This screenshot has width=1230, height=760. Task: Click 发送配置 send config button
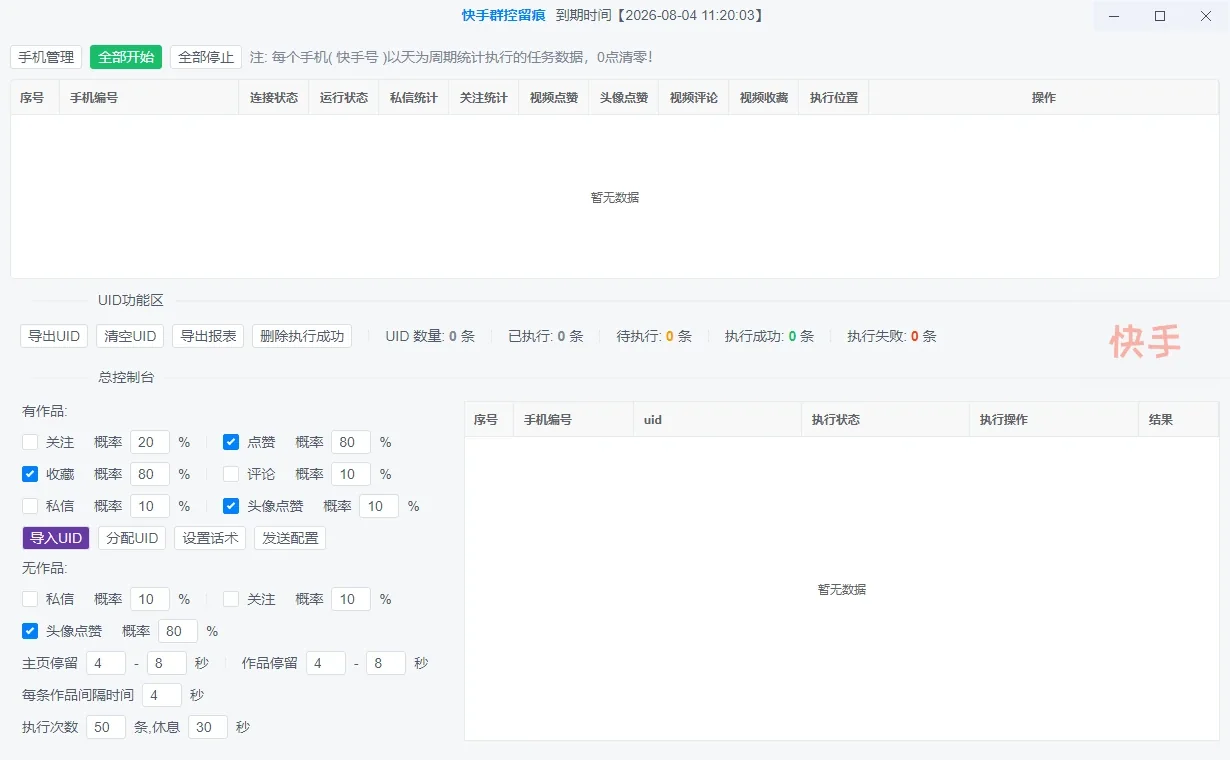pos(290,538)
